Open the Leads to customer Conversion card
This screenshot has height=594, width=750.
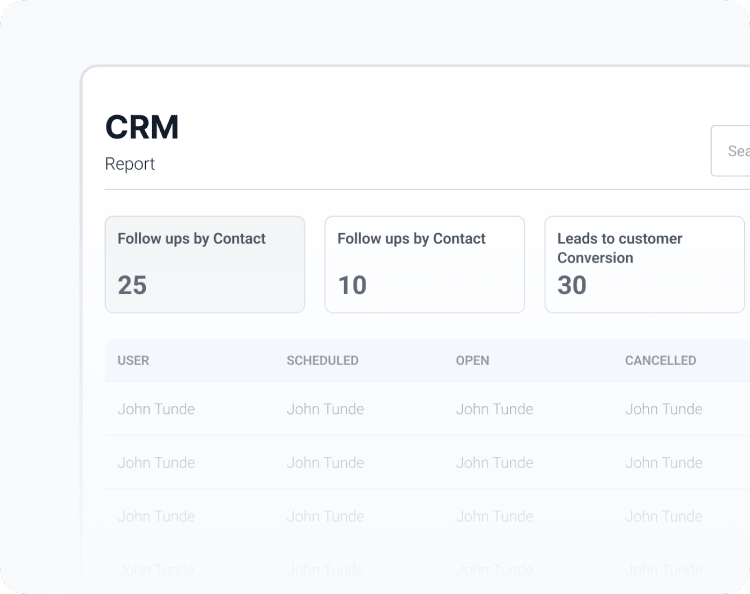[644, 264]
